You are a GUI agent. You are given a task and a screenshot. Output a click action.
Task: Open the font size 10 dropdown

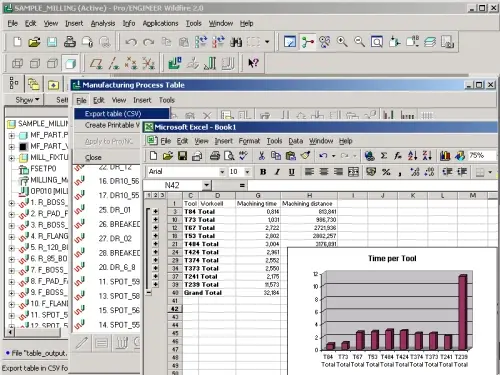click(247, 172)
